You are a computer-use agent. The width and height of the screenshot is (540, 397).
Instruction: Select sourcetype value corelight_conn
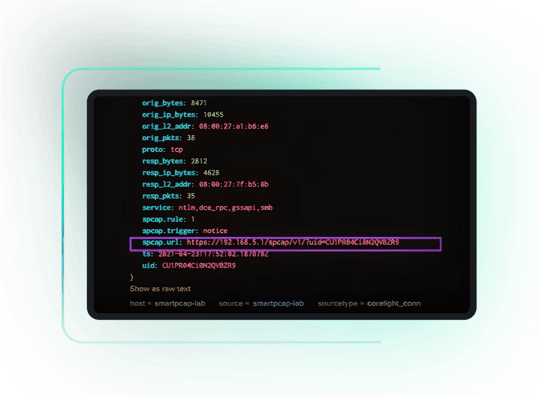point(394,303)
